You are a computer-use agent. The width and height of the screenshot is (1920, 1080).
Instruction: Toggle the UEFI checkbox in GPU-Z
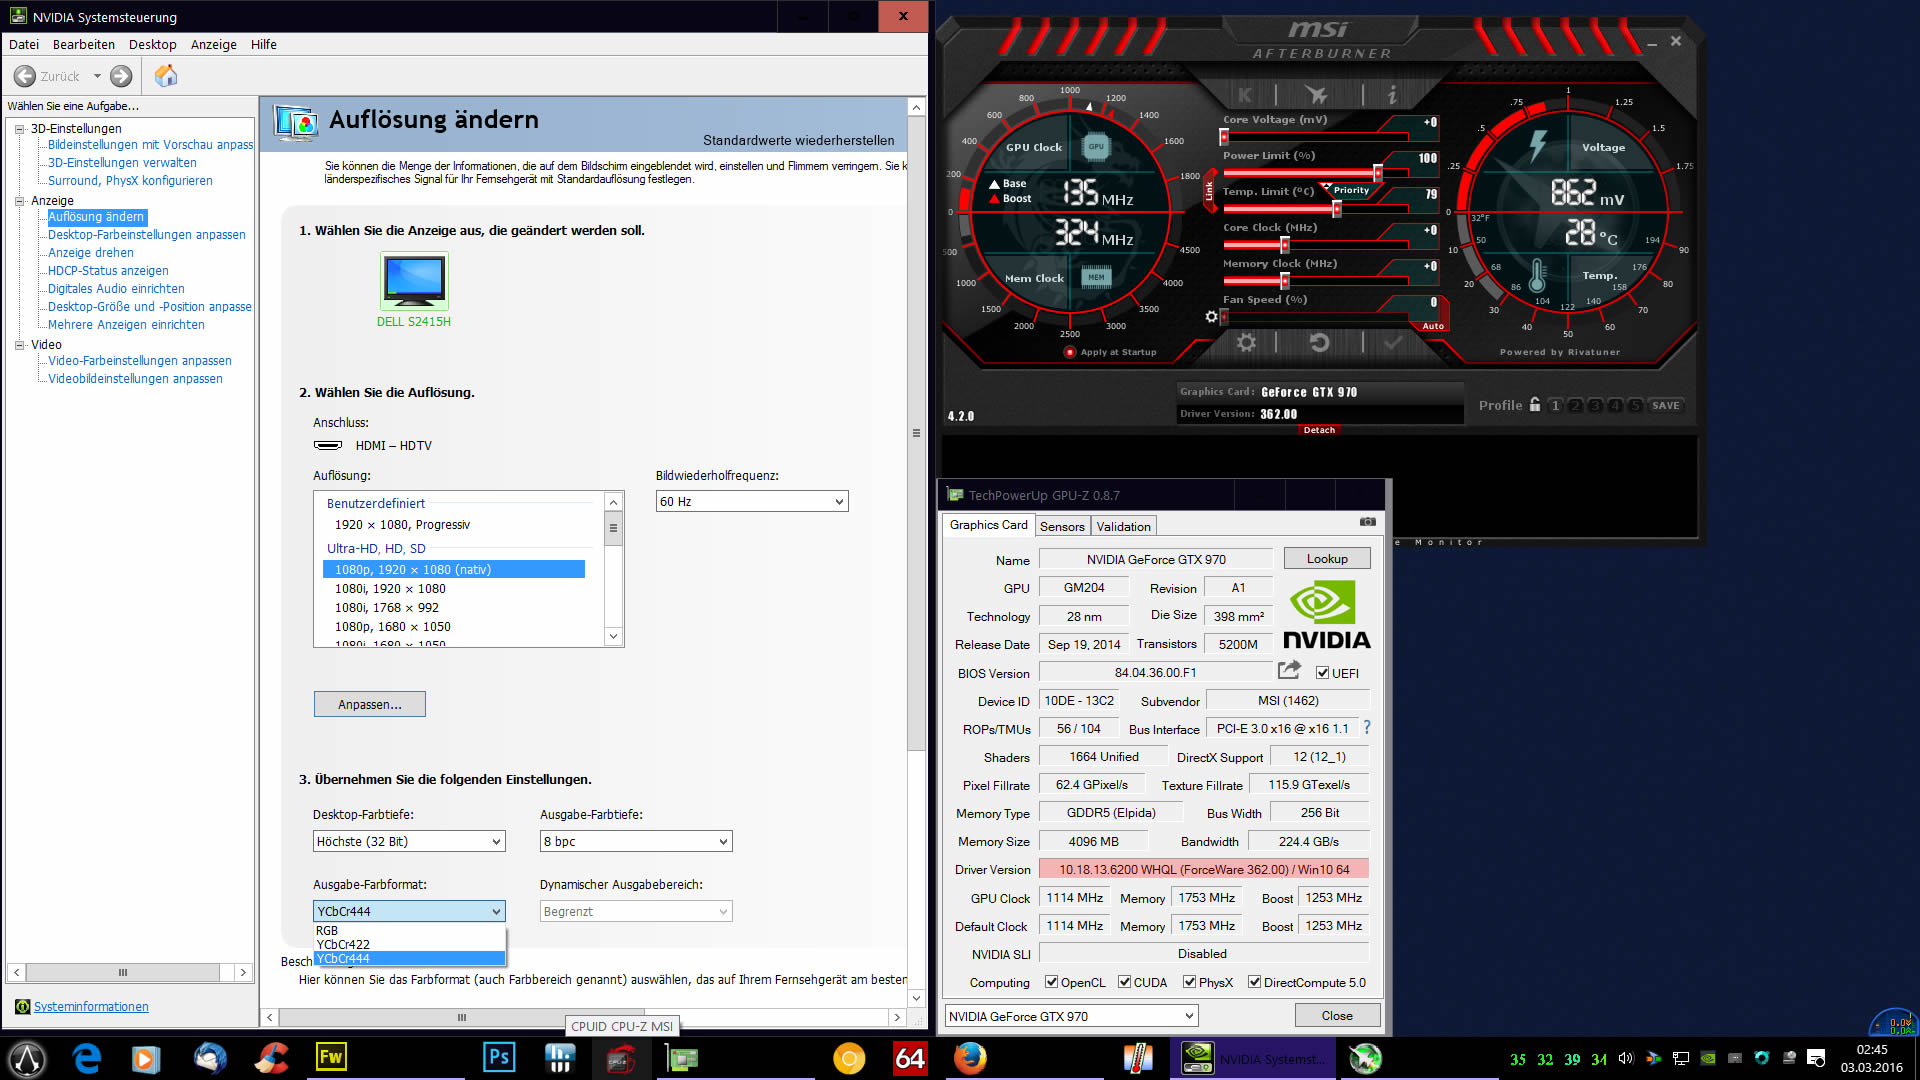[1322, 673]
